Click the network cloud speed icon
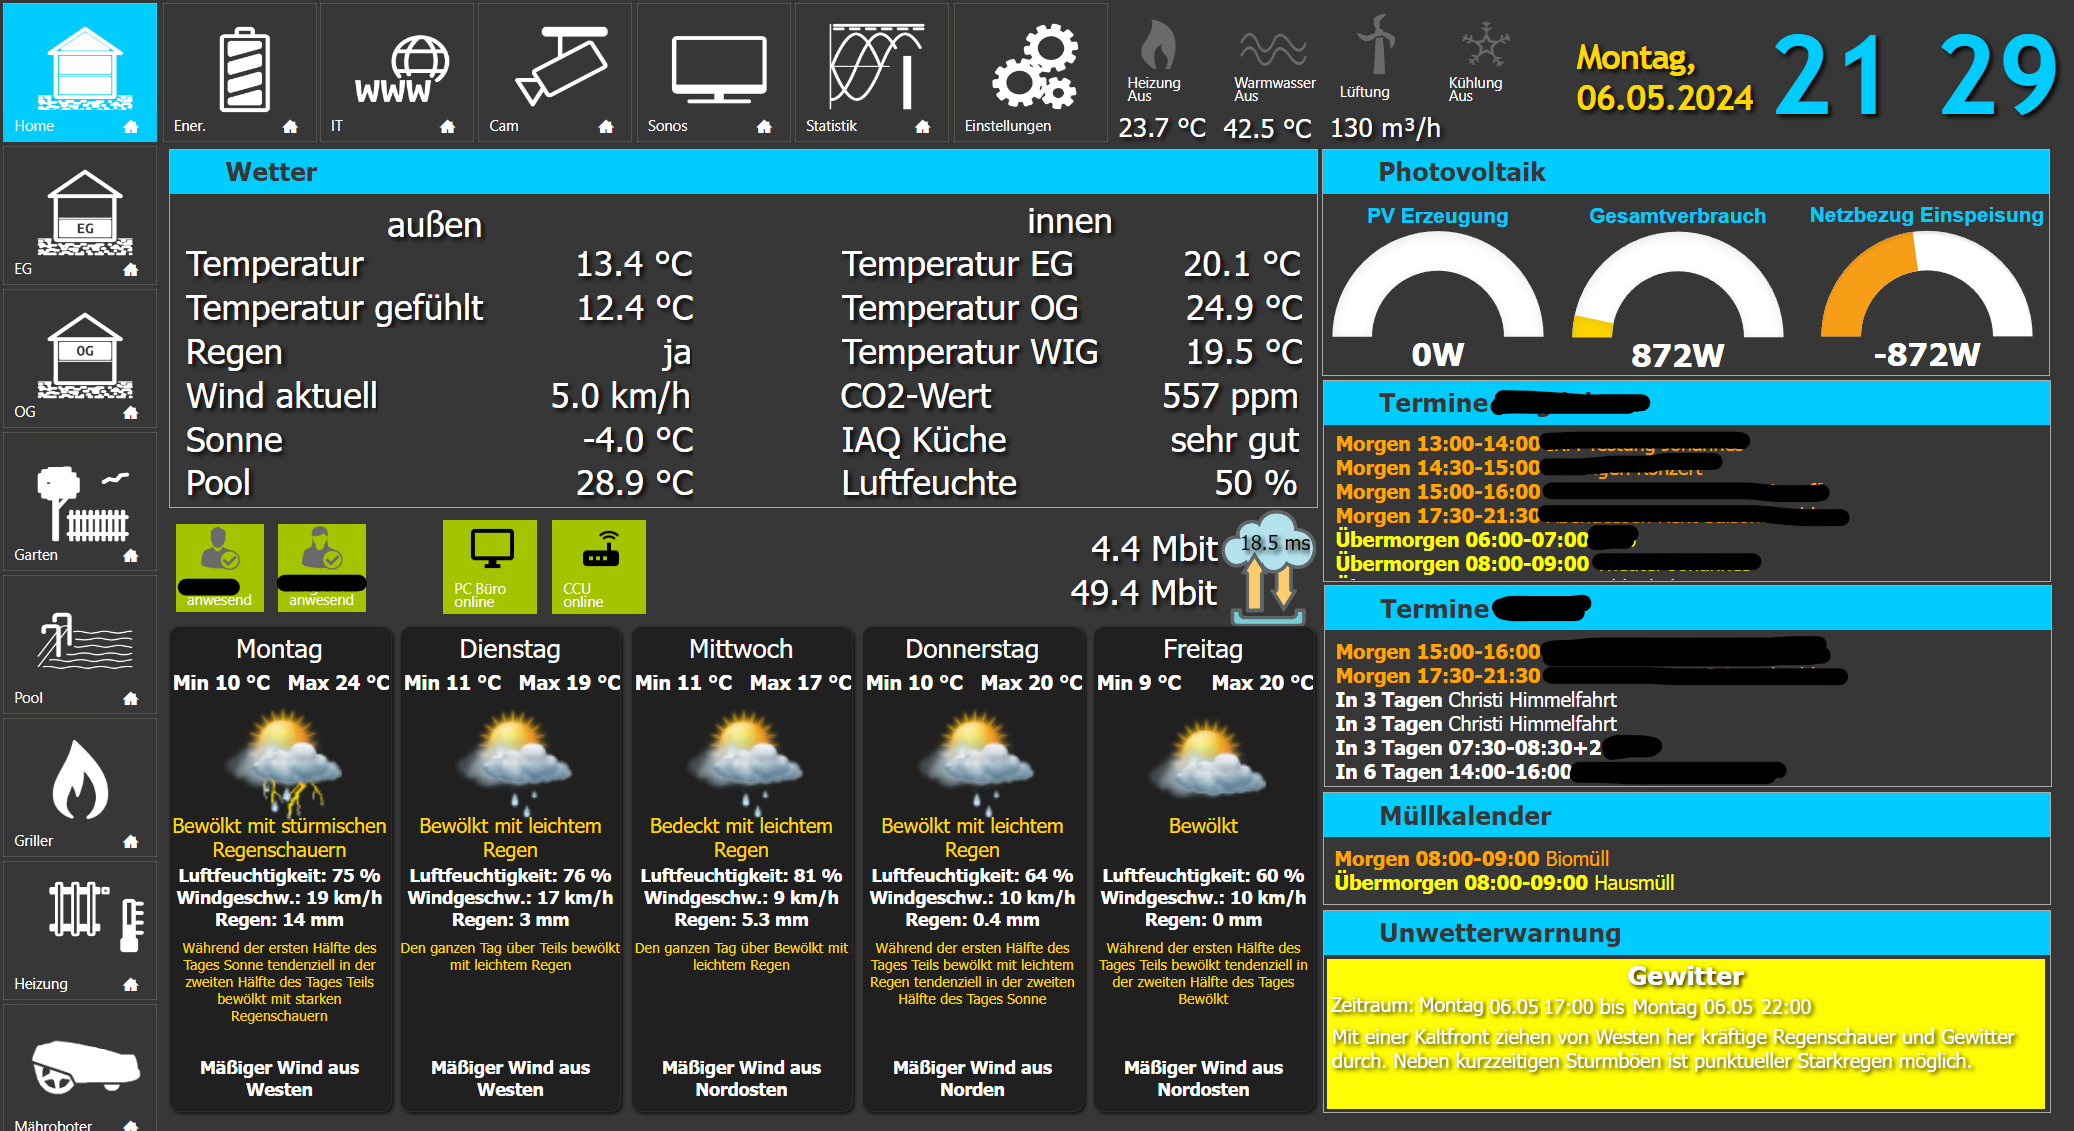 pos(1268,568)
